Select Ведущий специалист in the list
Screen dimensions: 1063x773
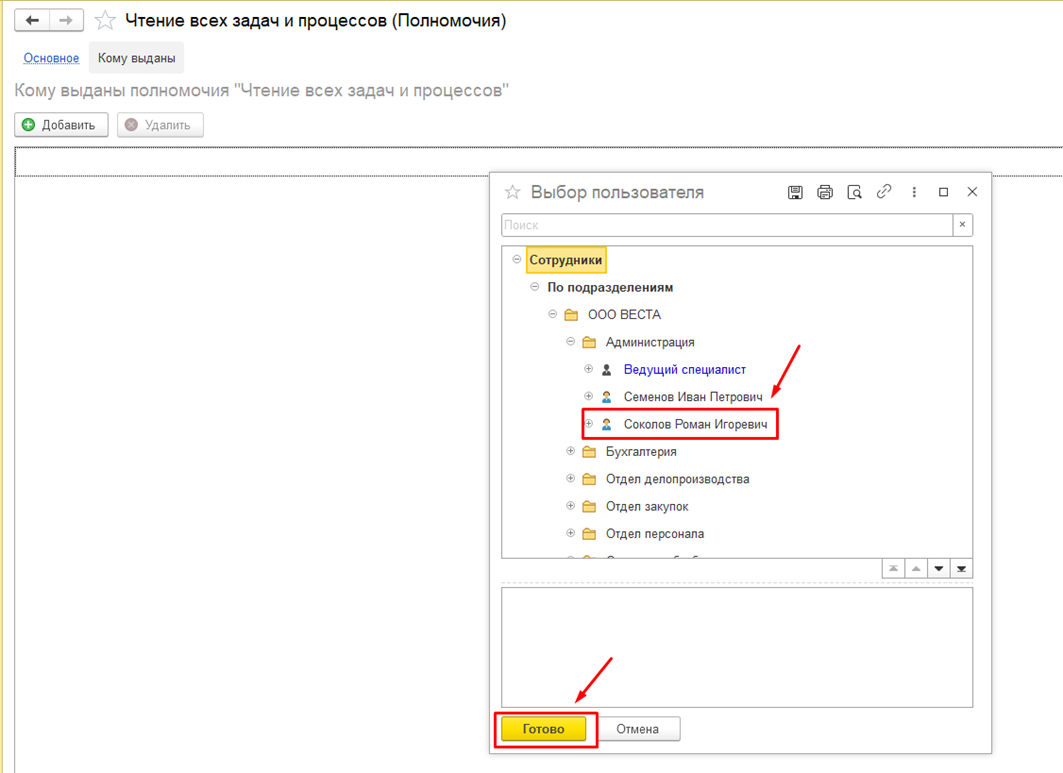(x=685, y=370)
